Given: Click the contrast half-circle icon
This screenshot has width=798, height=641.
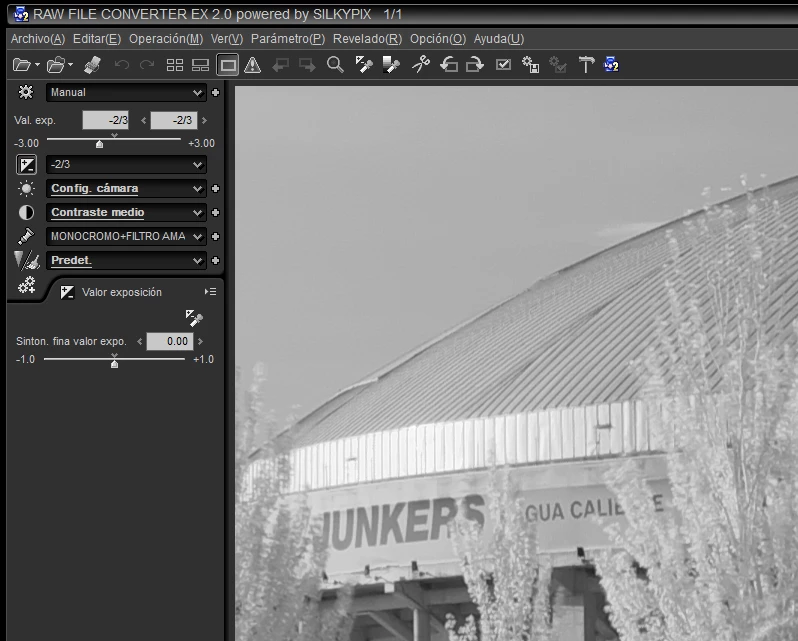Looking at the screenshot, I should pos(26,213).
